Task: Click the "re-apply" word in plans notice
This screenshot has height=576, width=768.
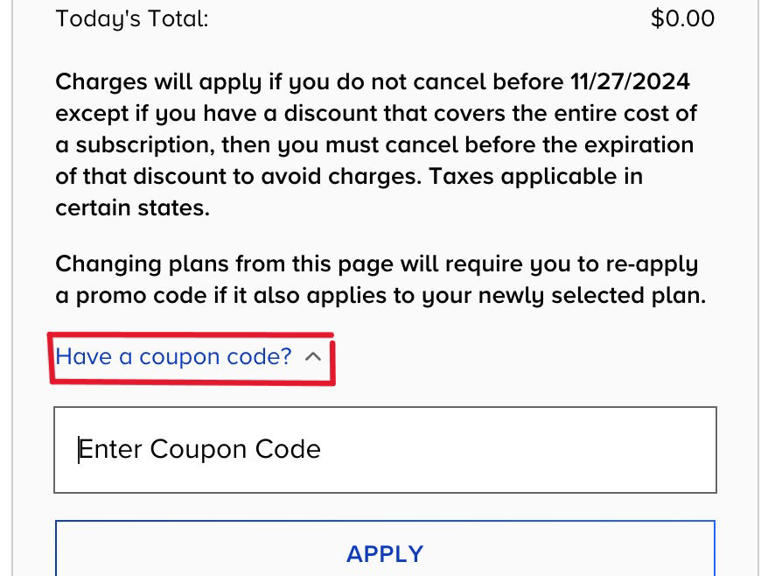Action: click(651, 265)
